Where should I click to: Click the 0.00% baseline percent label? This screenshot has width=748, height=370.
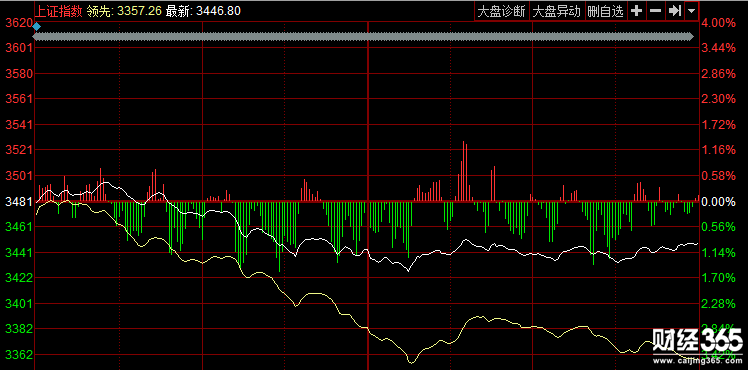pos(719,201)
